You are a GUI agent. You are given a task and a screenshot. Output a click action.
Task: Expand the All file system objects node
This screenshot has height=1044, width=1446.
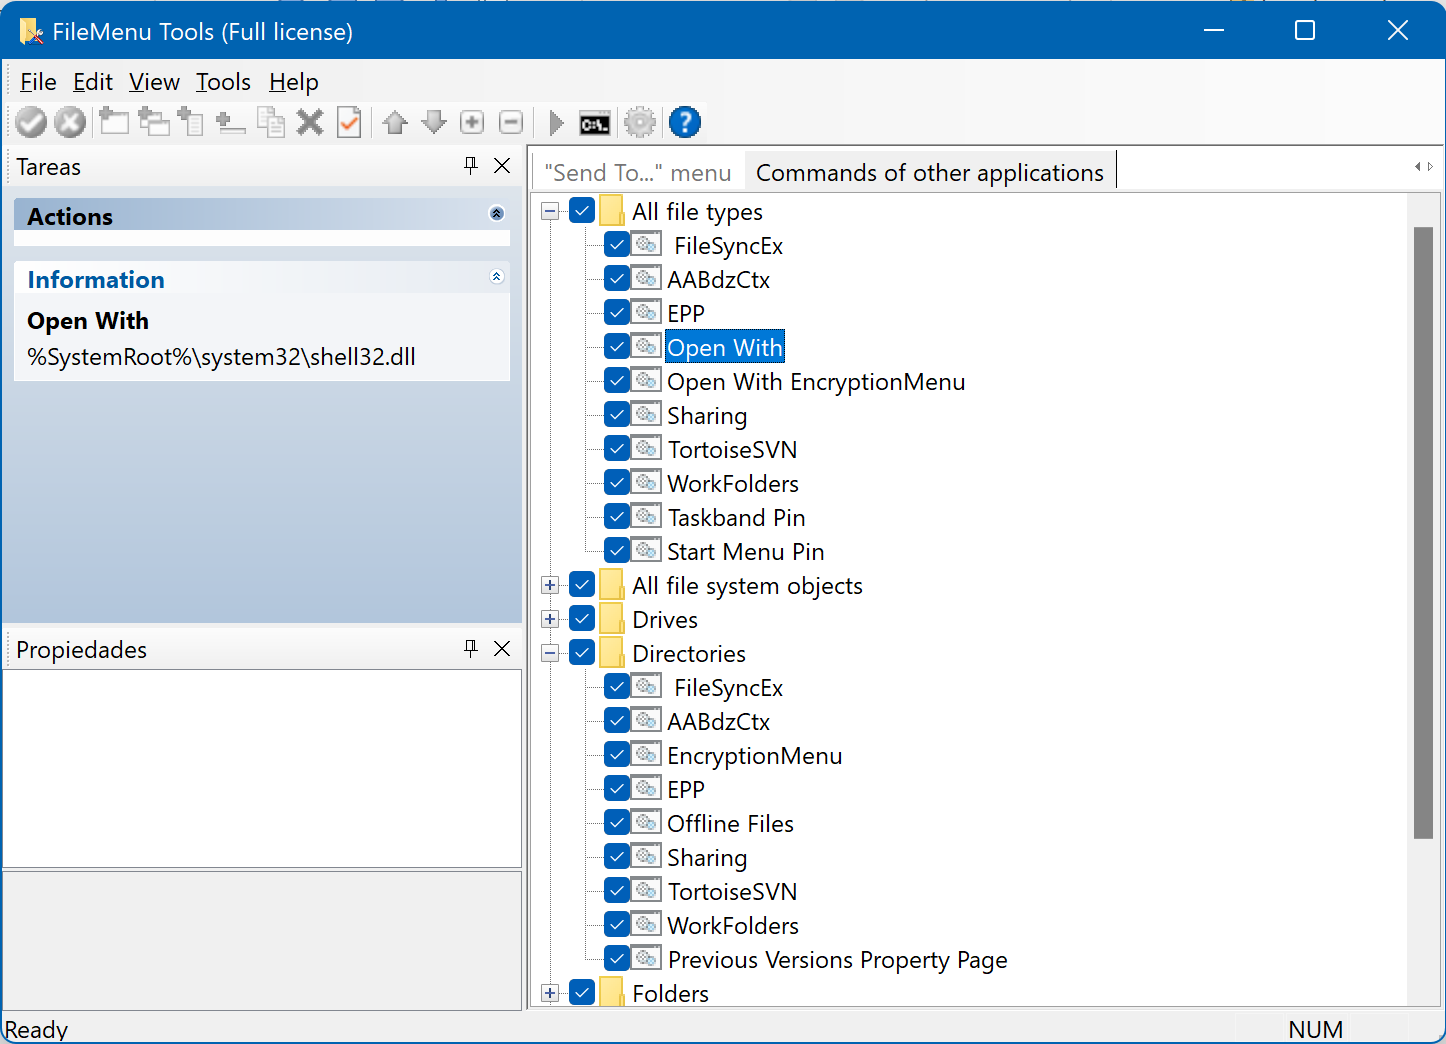(550, 585)
